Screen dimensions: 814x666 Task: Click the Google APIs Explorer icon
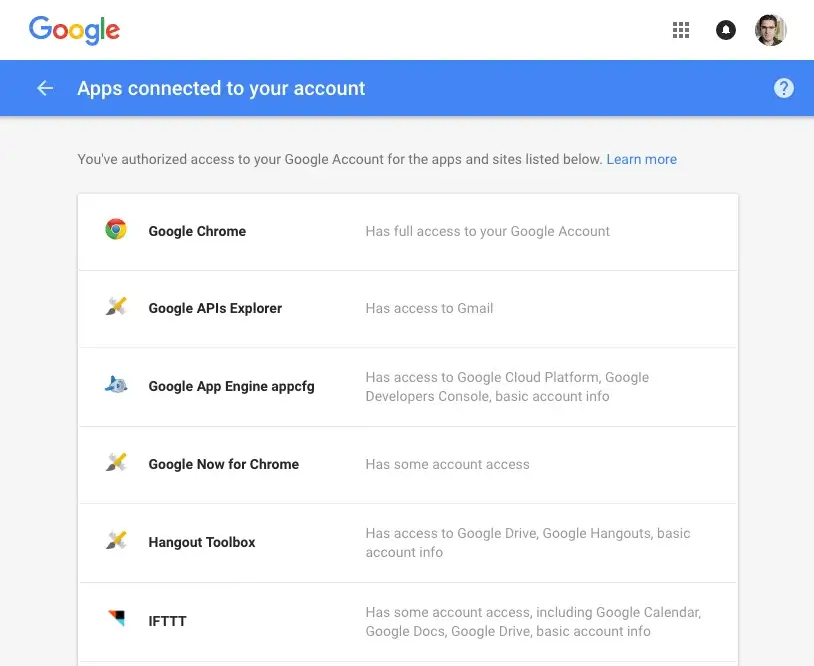116,307
